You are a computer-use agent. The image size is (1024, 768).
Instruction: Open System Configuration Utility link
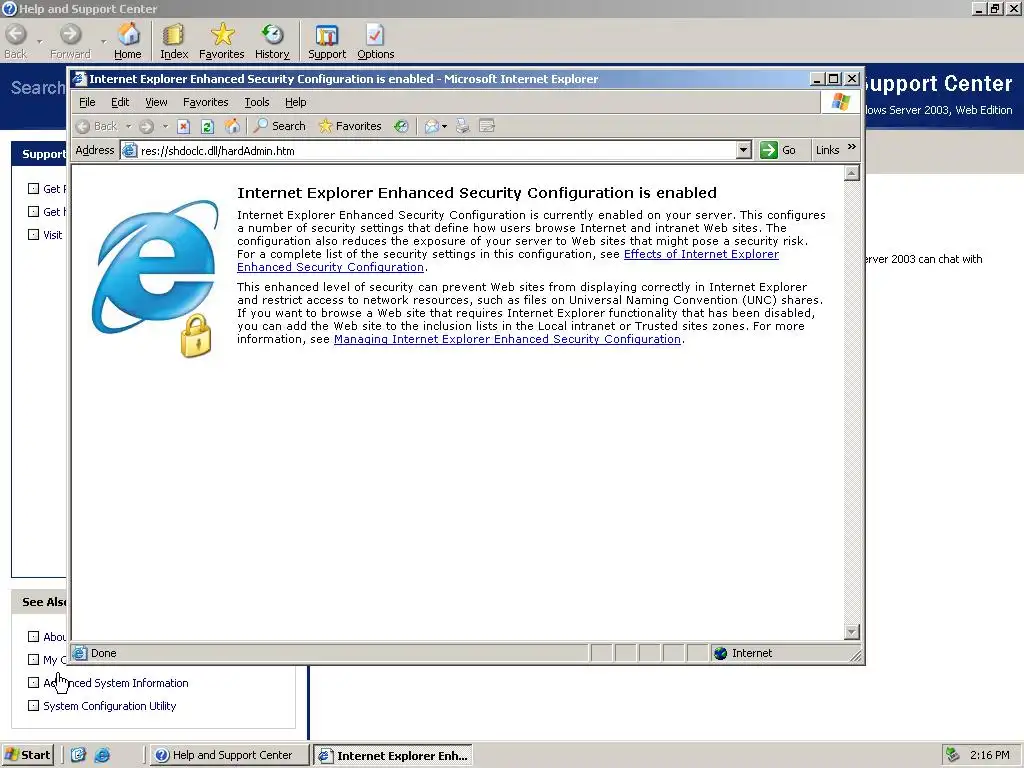[110, 706]
